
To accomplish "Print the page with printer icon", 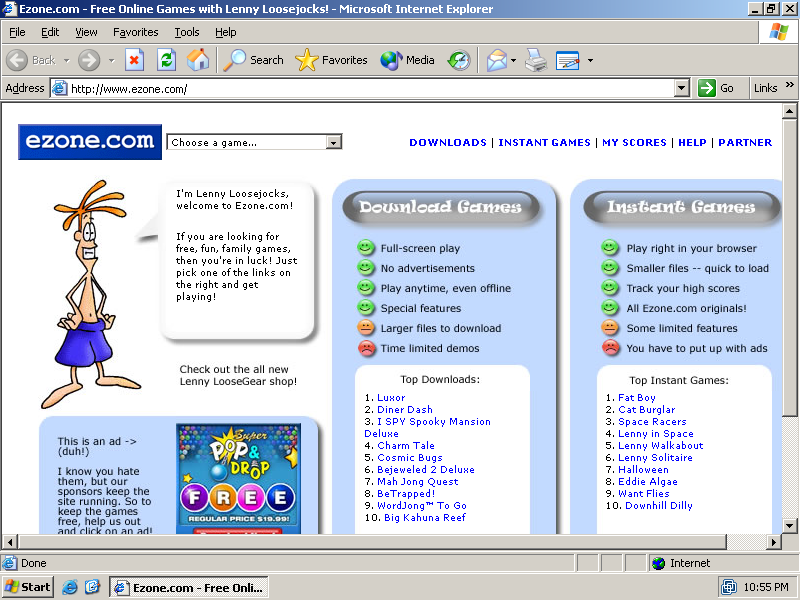I will [x=536, y=60].
